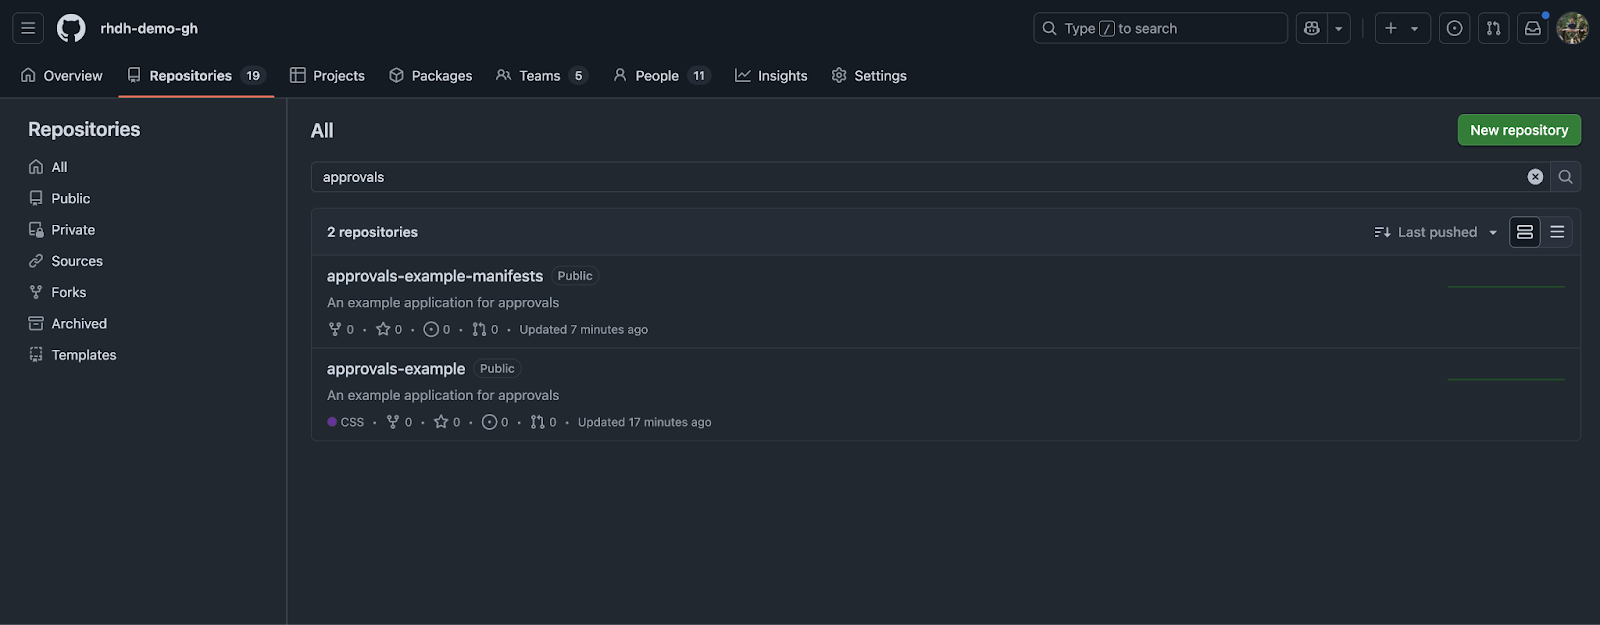Image resolution: width=1600 pixels, height=625 pixels.
Task: Switch to the Insights tab
Action: [x=771, y=76]
